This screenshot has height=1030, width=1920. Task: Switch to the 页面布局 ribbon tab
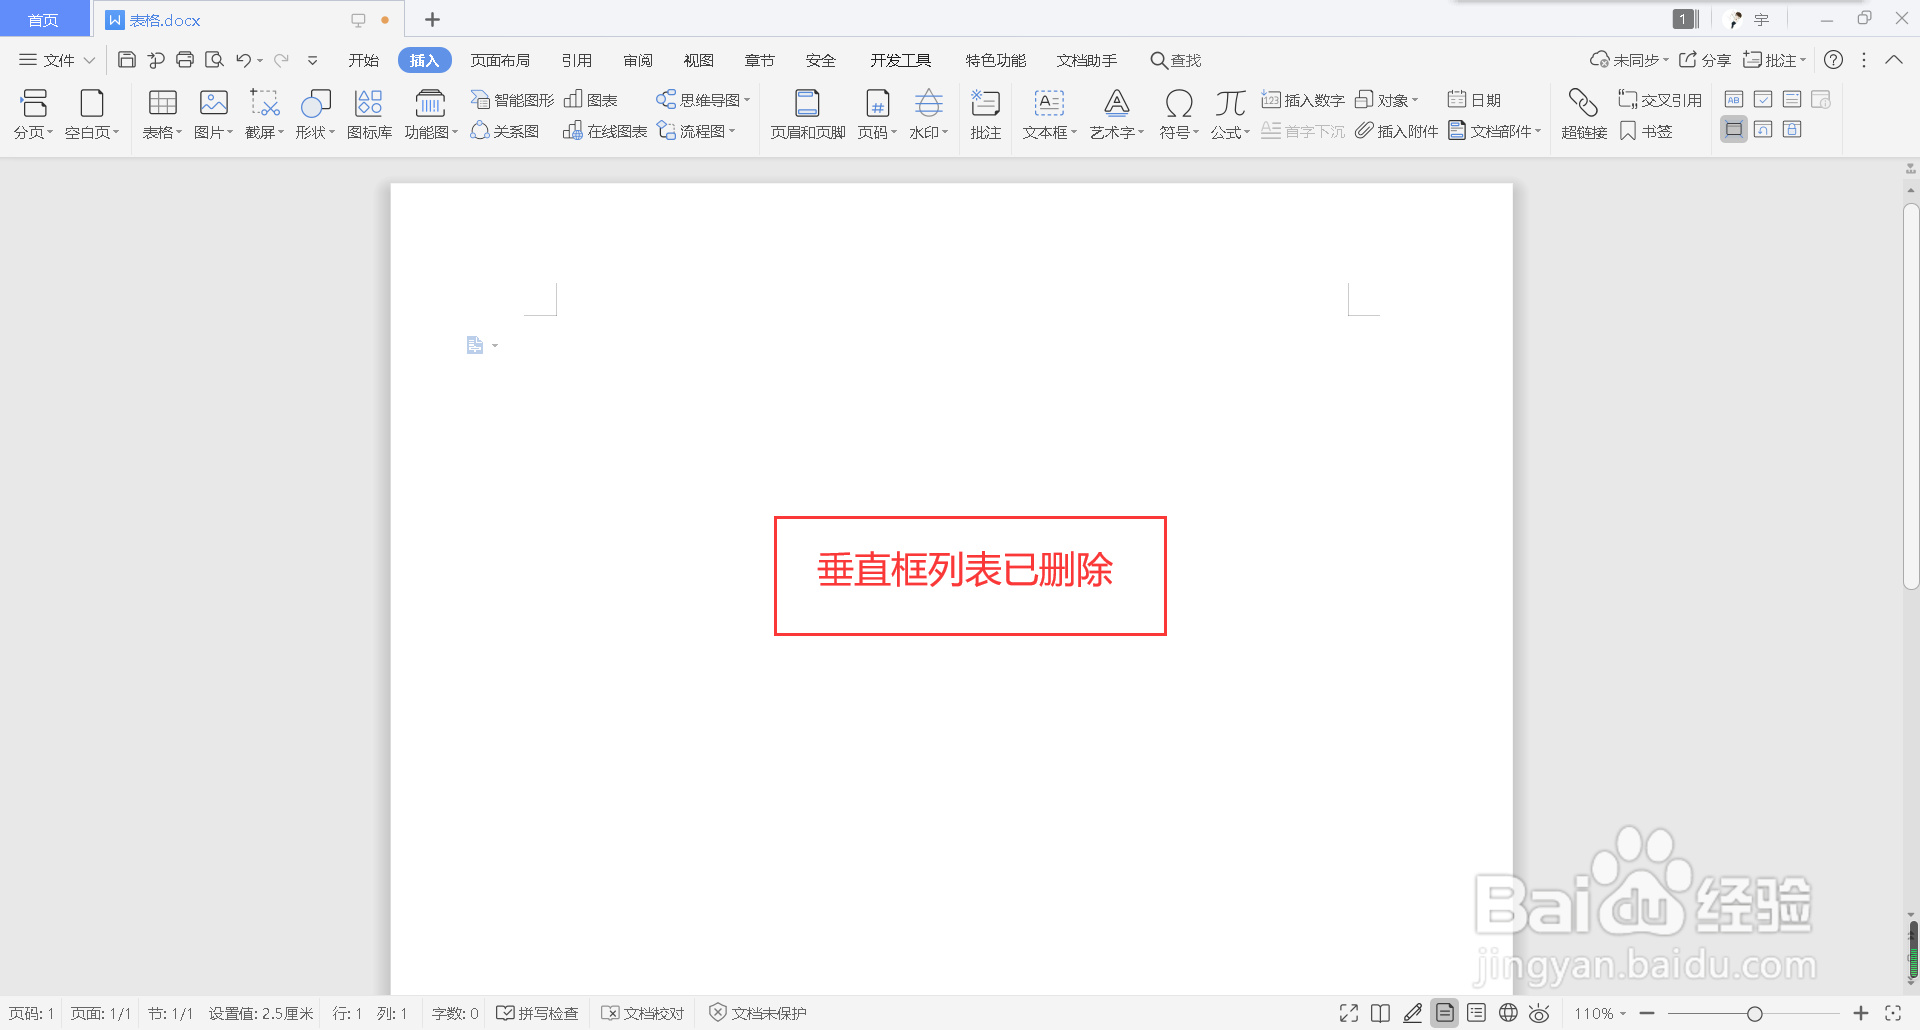500,60
